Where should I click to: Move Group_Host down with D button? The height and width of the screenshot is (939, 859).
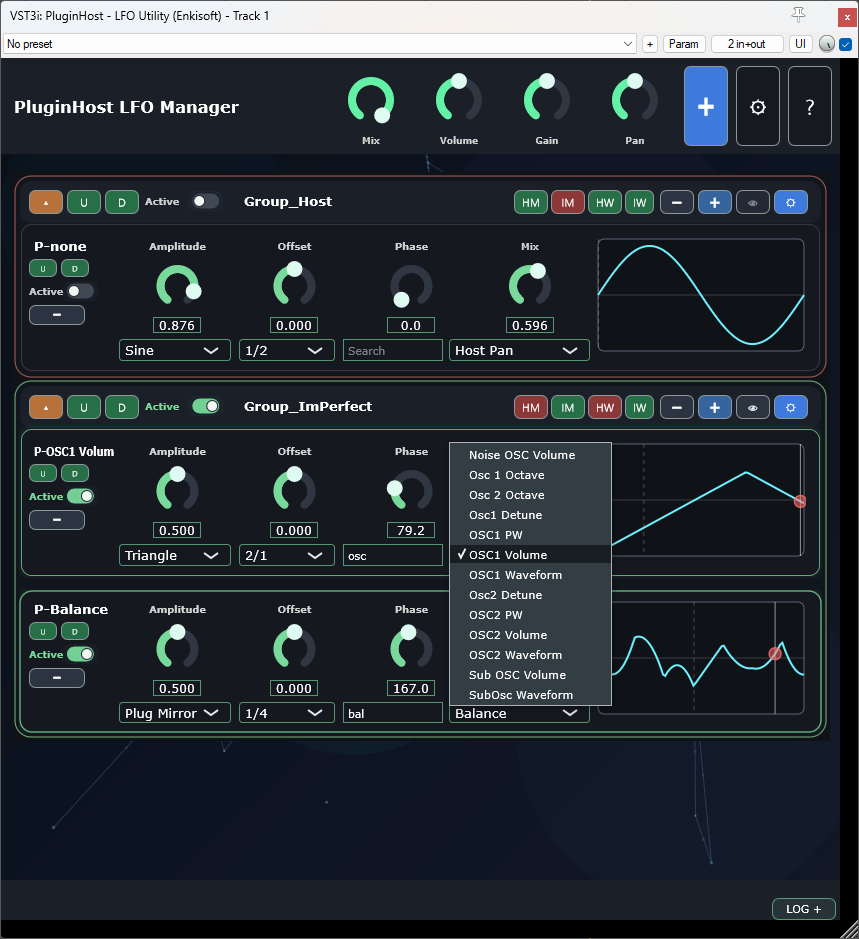pos(122,202)
